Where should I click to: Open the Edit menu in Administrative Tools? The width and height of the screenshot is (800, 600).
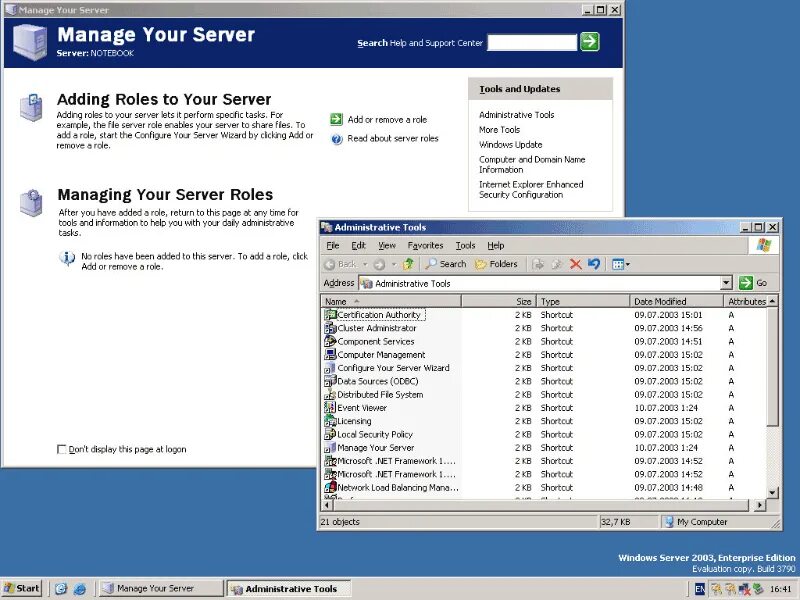pyautogui.click(x=359, y=245)
